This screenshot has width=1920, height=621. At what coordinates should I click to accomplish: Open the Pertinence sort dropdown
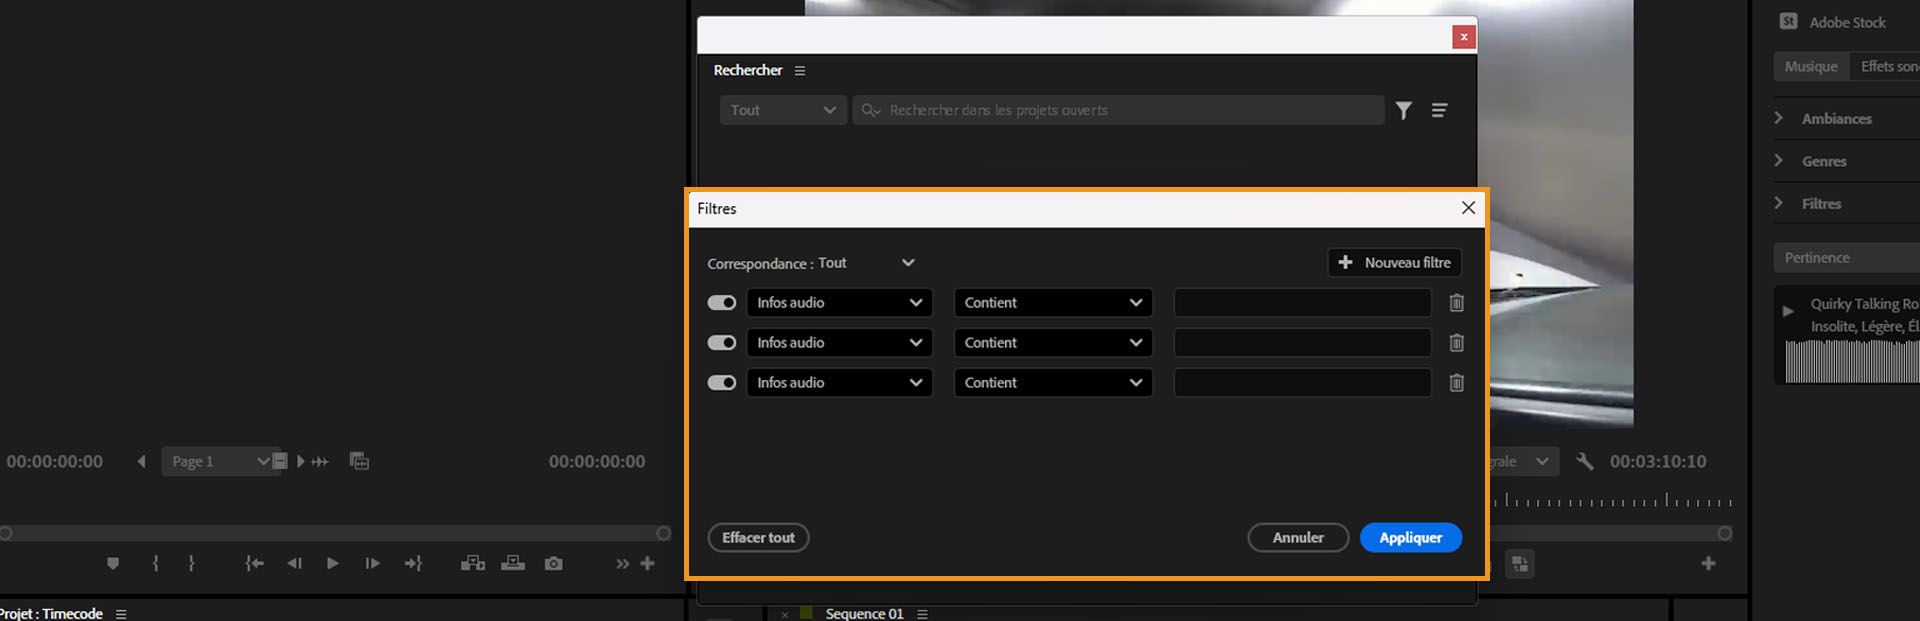(x=1846, y=258)
